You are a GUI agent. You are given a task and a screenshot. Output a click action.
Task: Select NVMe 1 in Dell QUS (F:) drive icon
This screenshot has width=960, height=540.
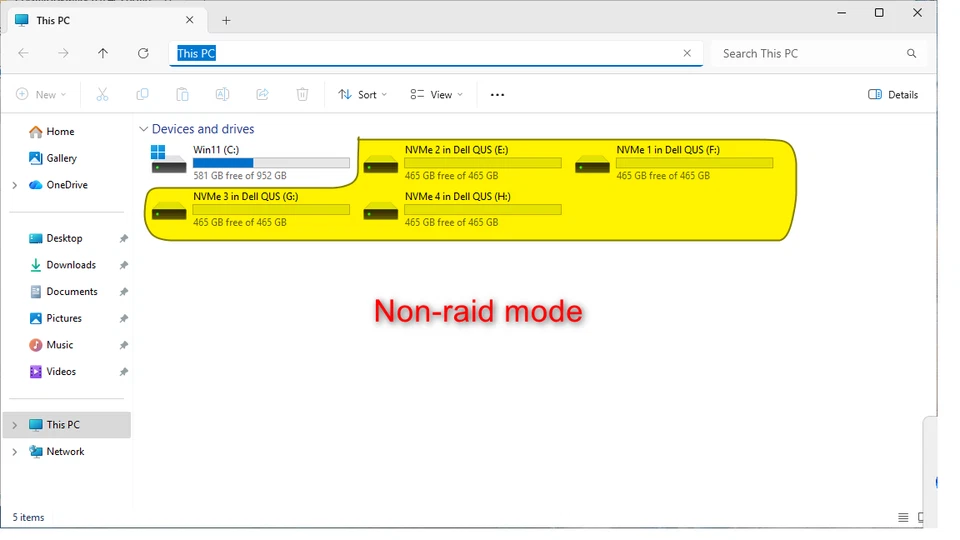click(592, 164)
